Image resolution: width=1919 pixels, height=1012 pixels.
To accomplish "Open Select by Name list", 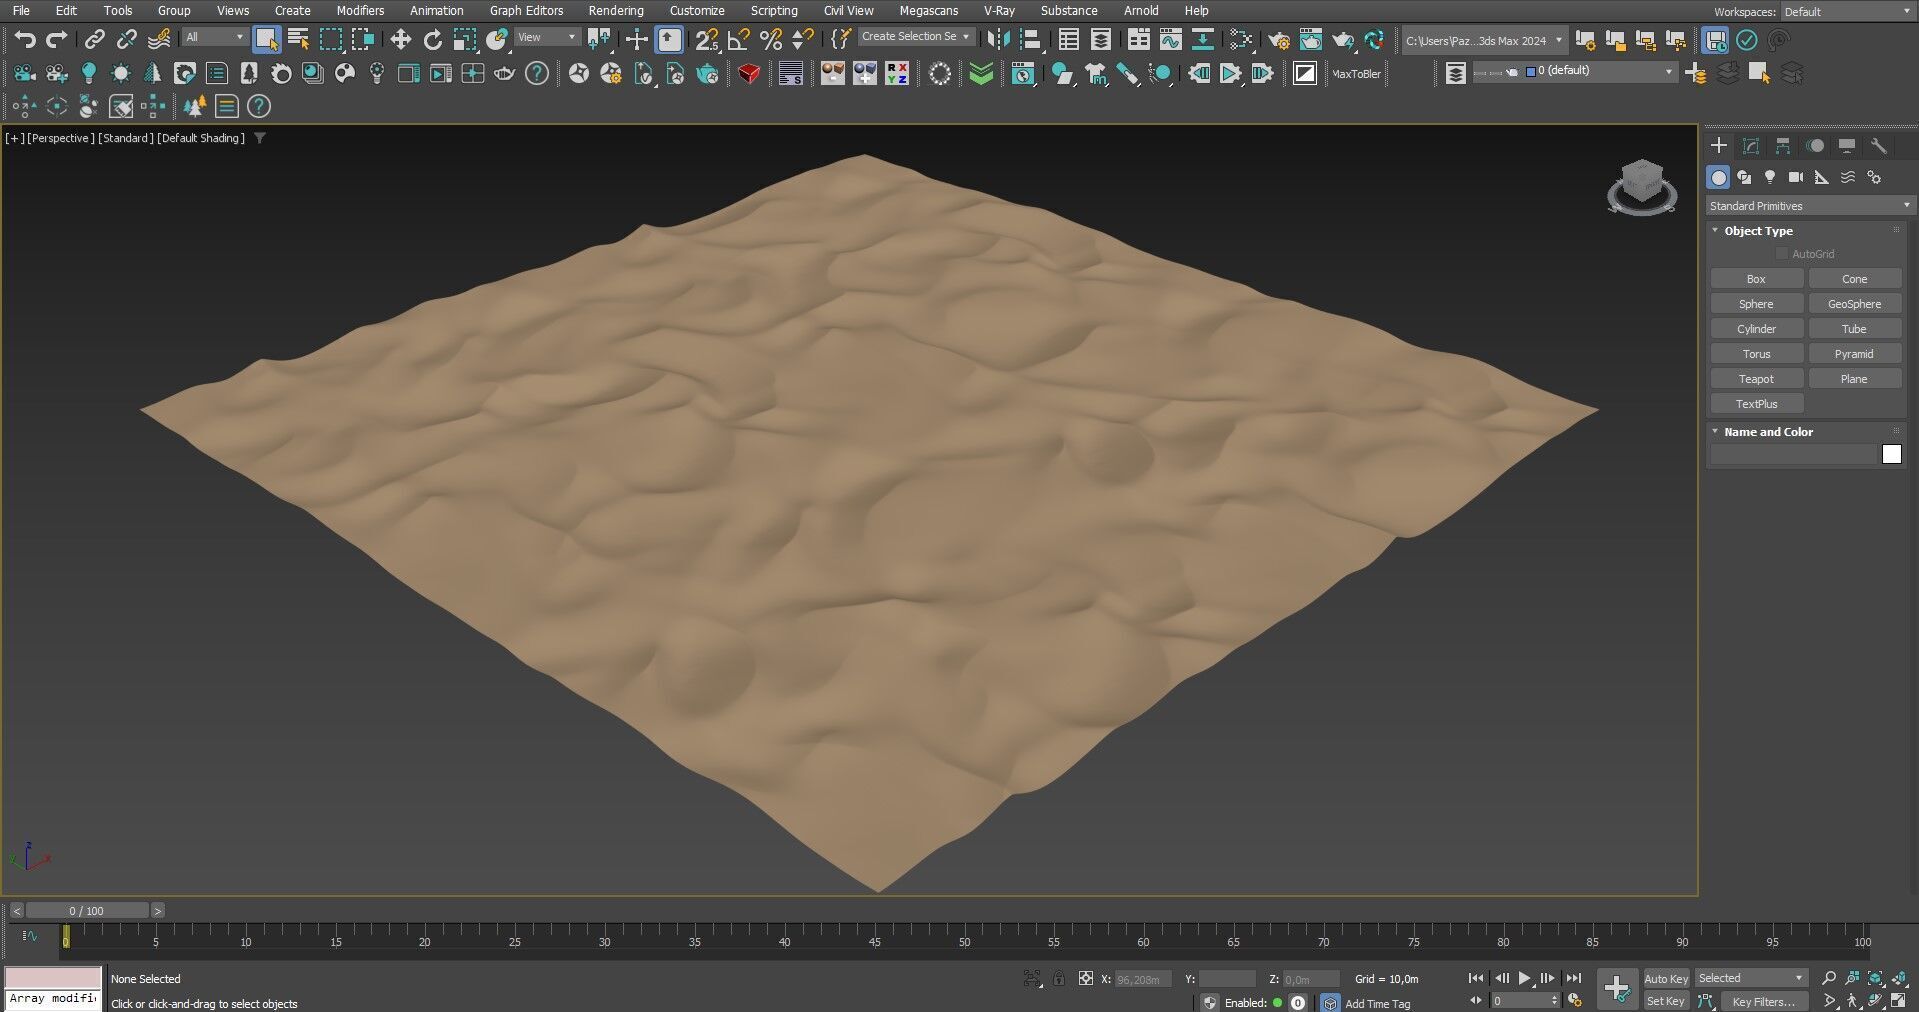I will 298,40.
